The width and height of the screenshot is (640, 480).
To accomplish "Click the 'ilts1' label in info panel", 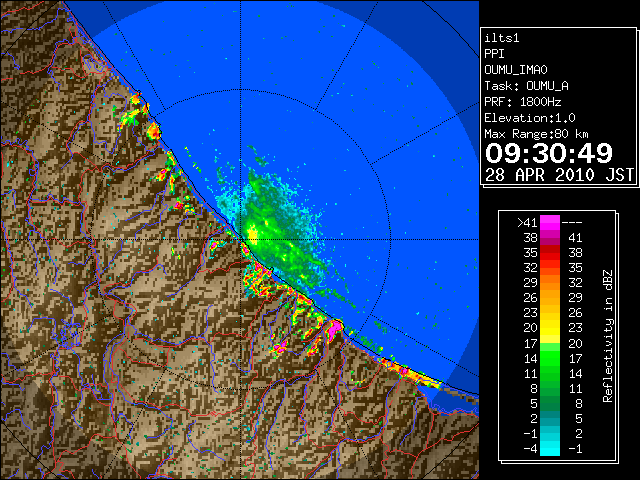I will click(502, 38).
